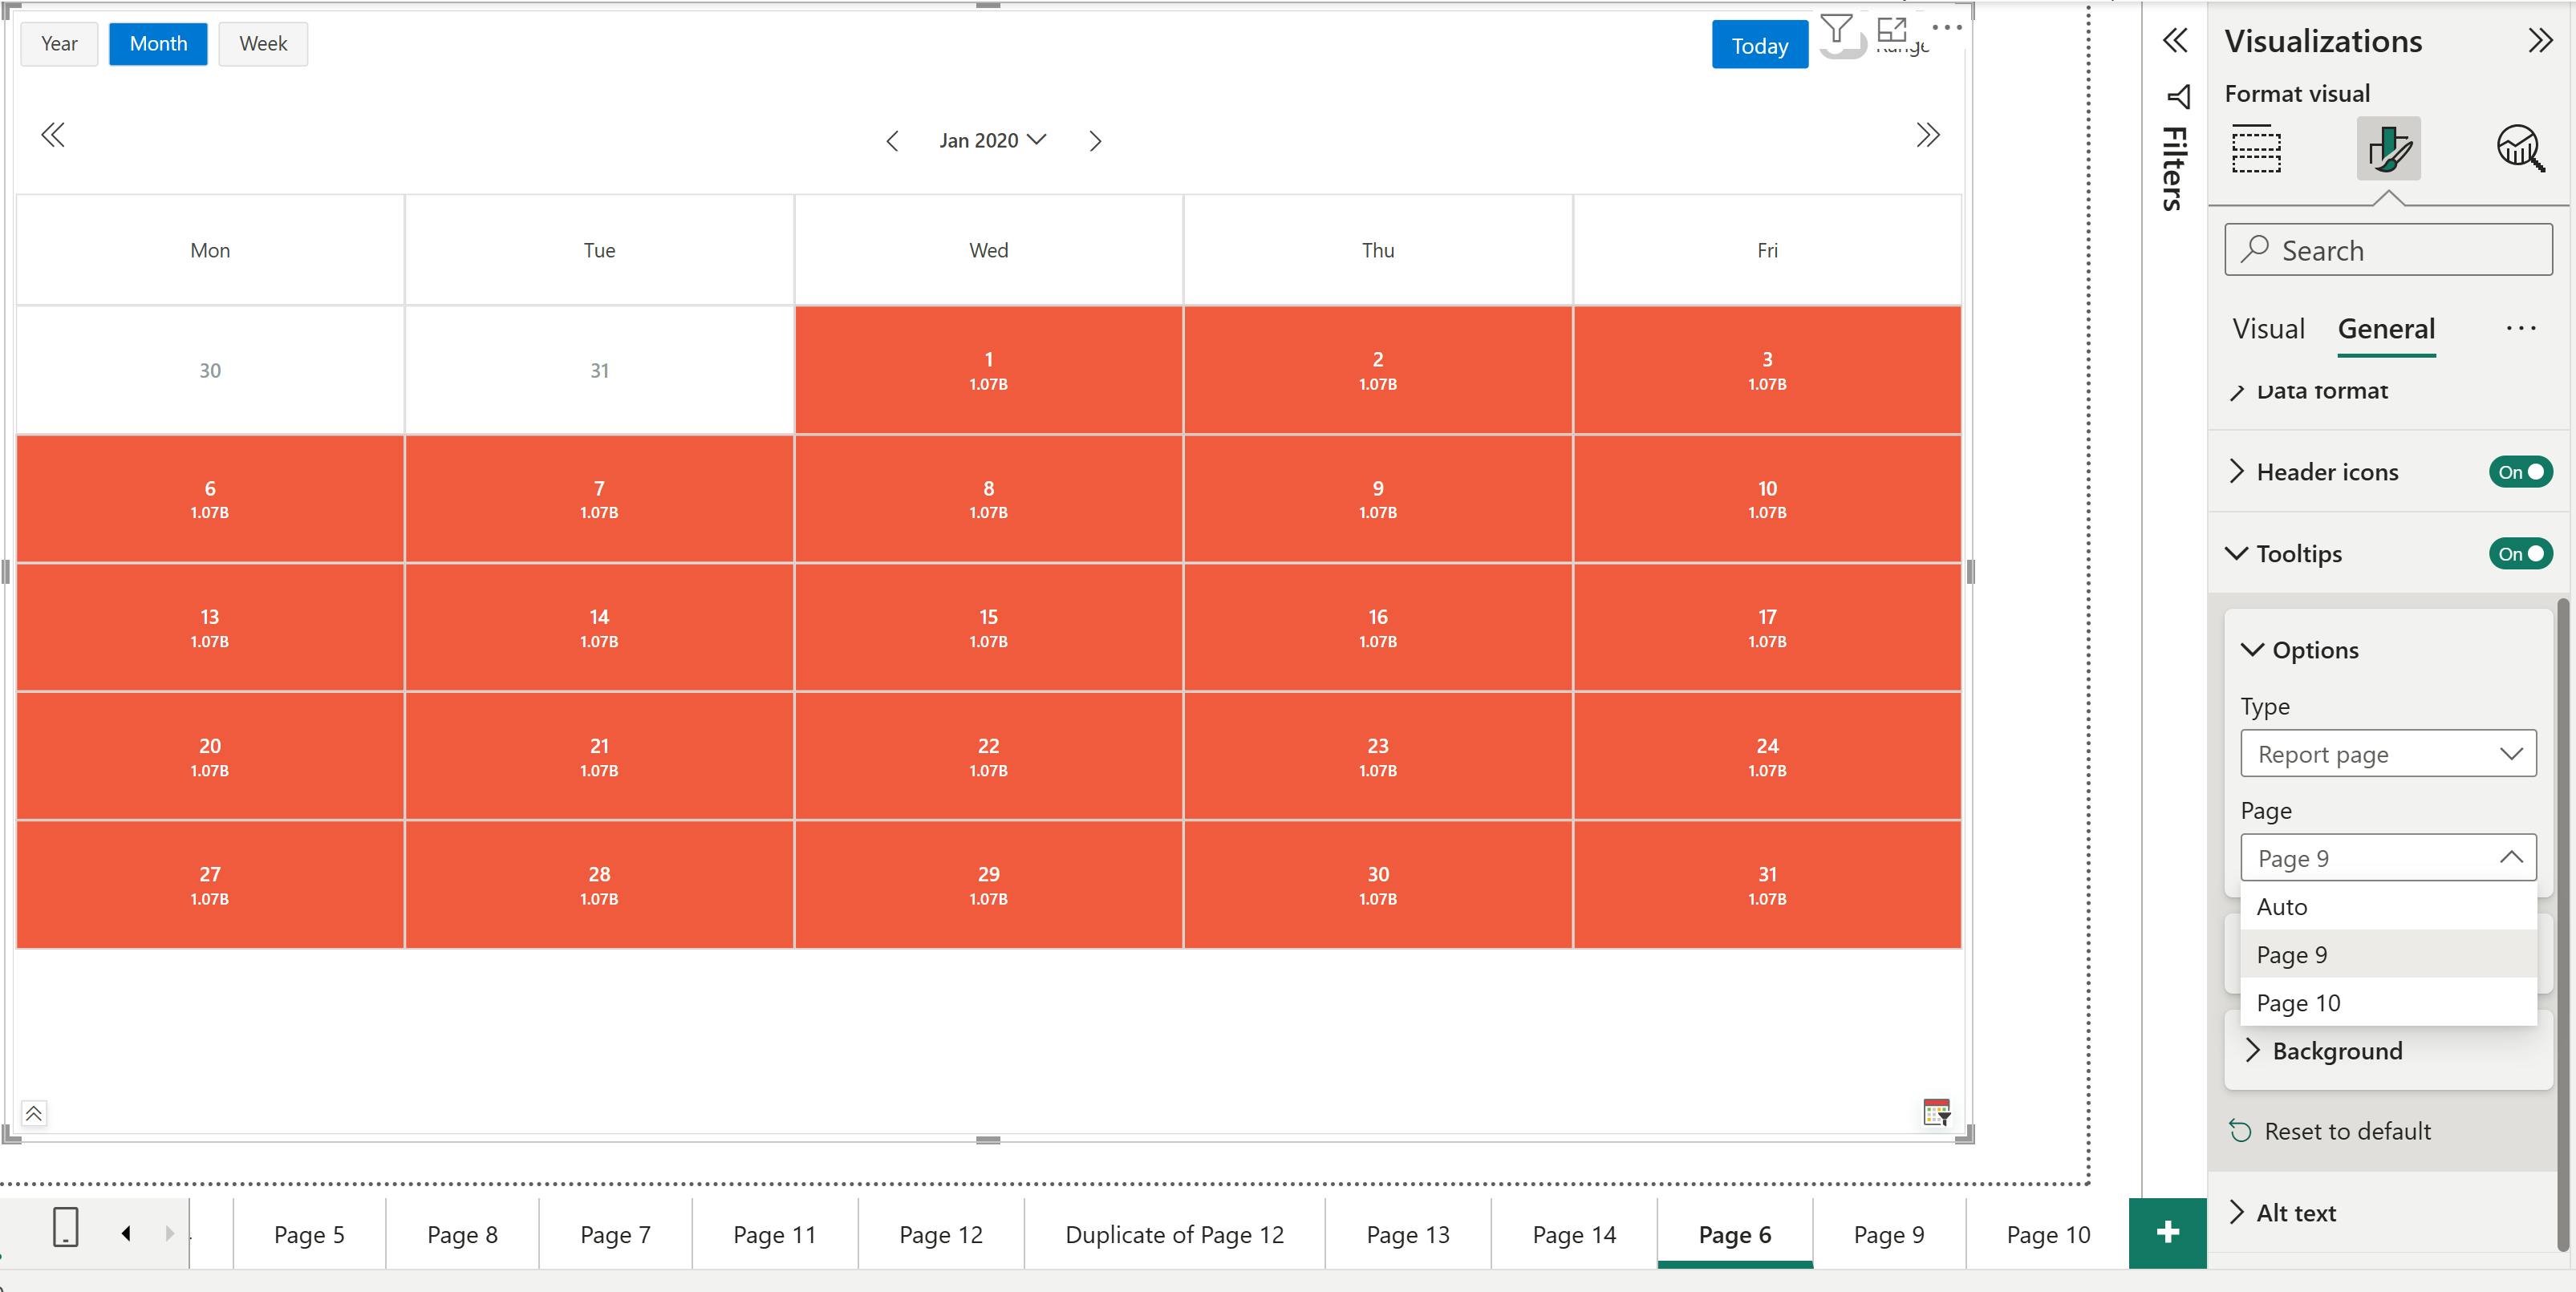Click the mobile layout phone icon
Screen dimensions: 2576x1292
[x=66, y=1227]
